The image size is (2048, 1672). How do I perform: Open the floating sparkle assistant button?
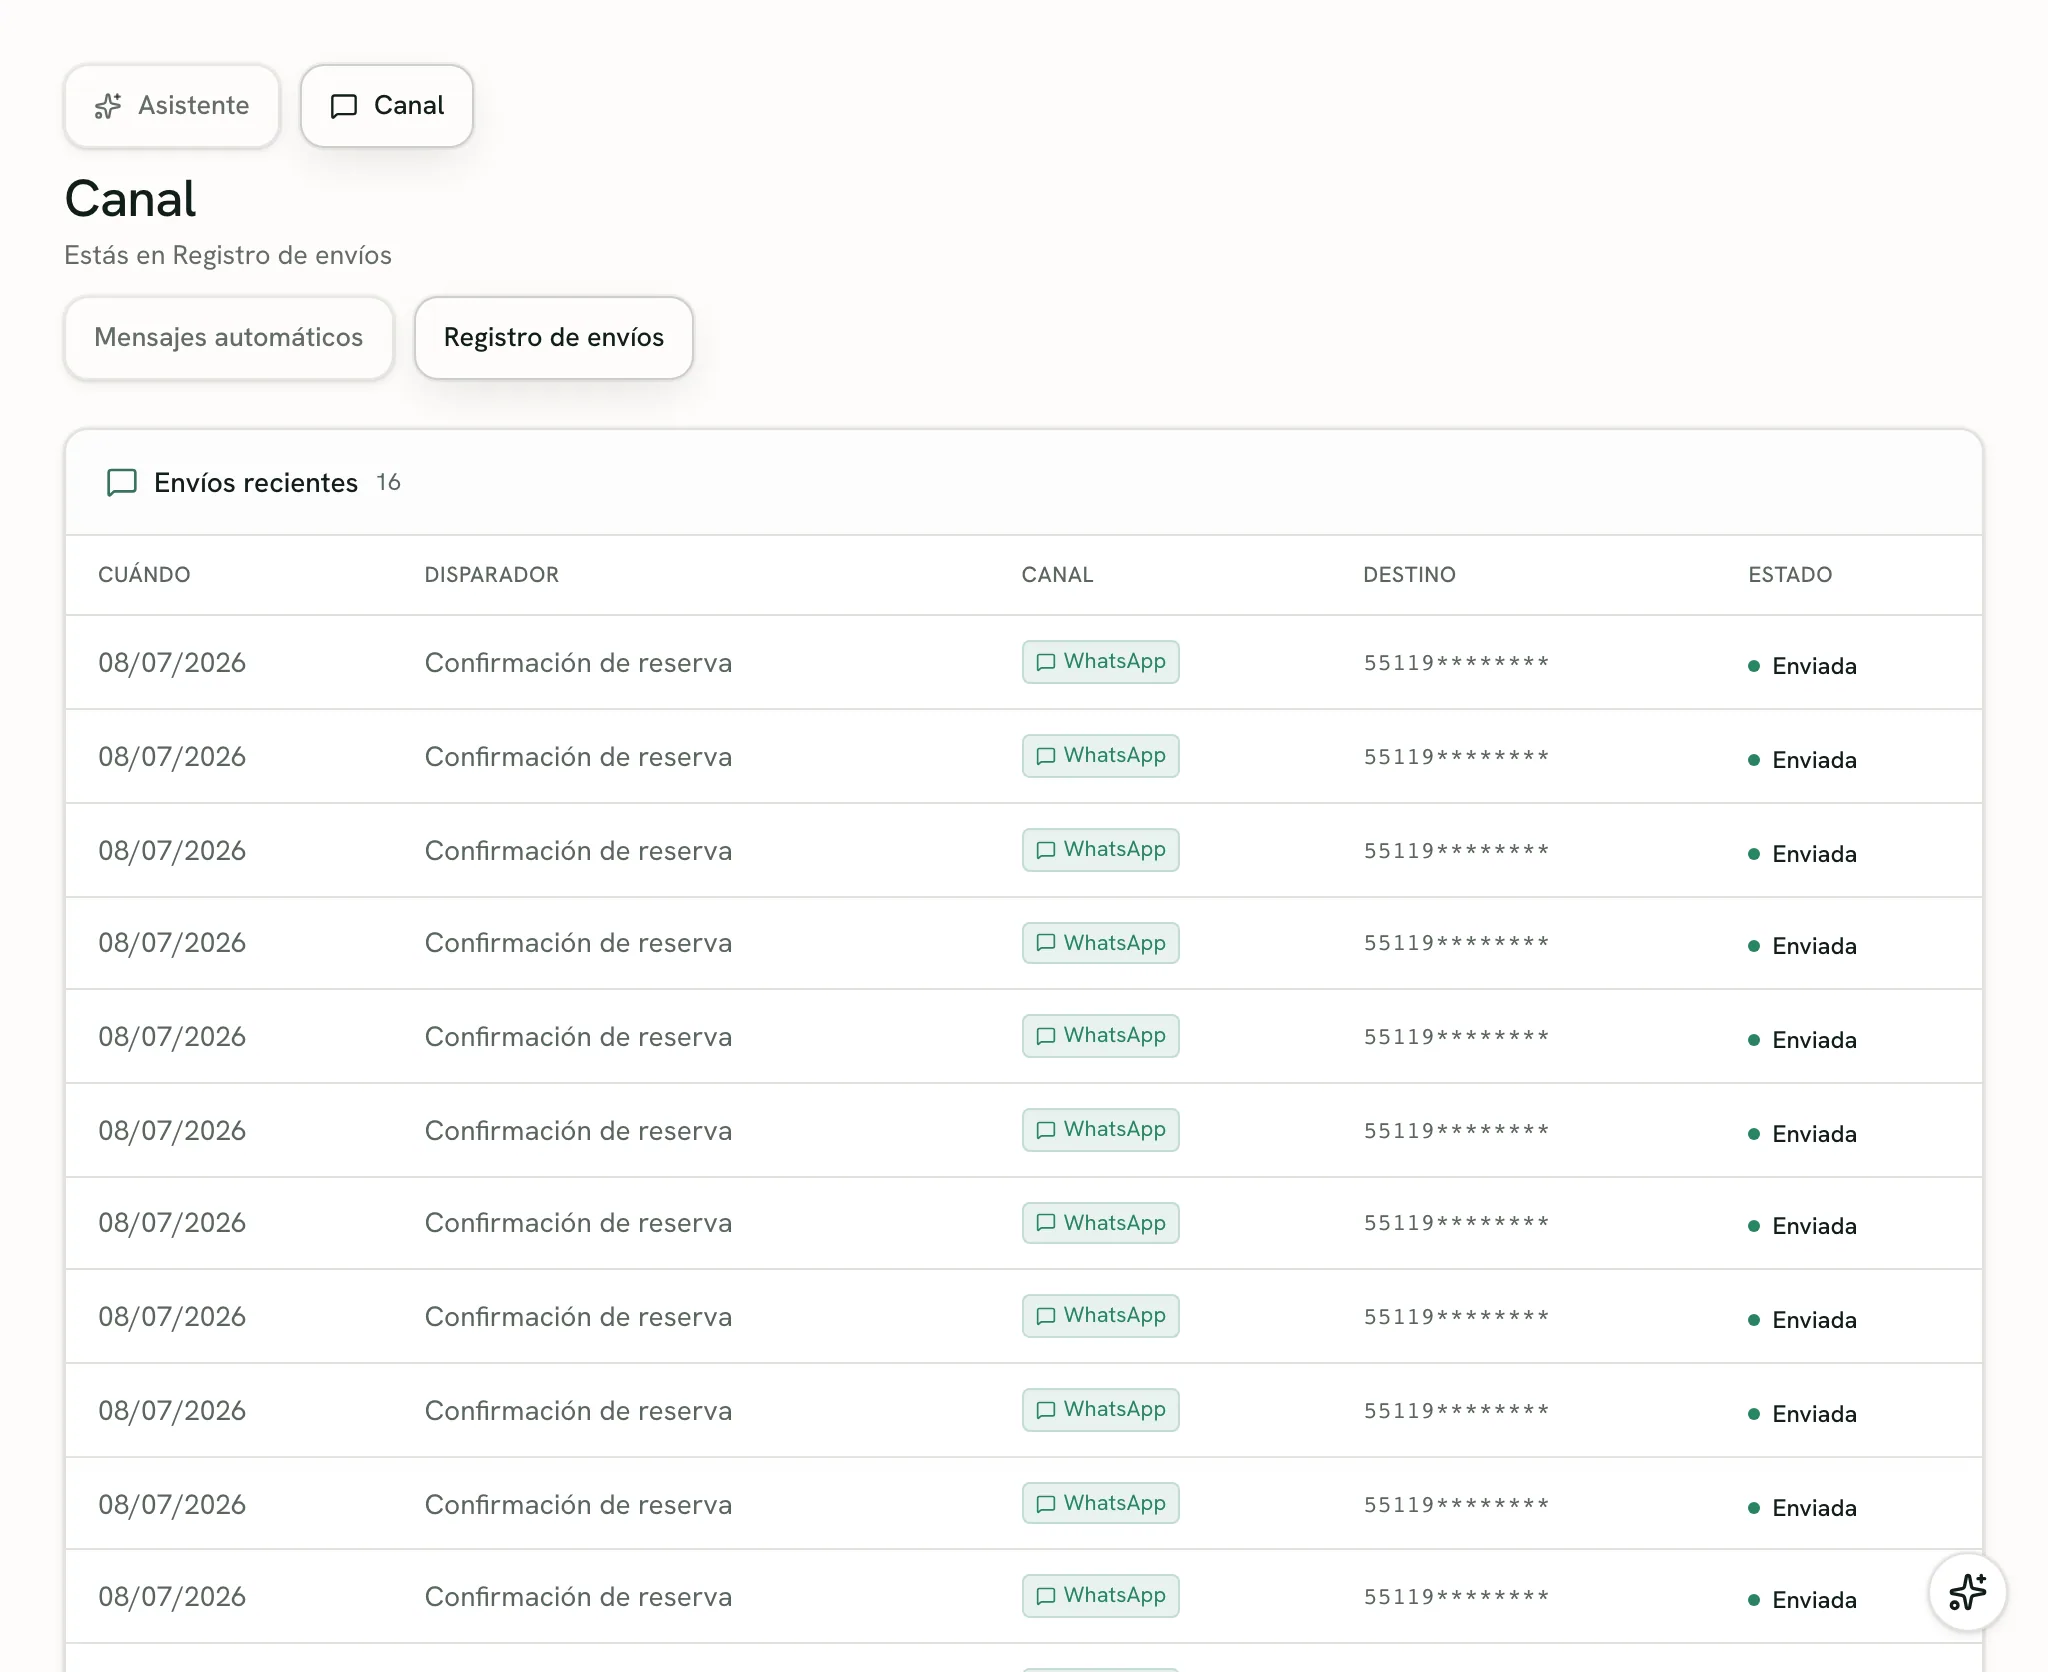click(x=1967, y=1592)
